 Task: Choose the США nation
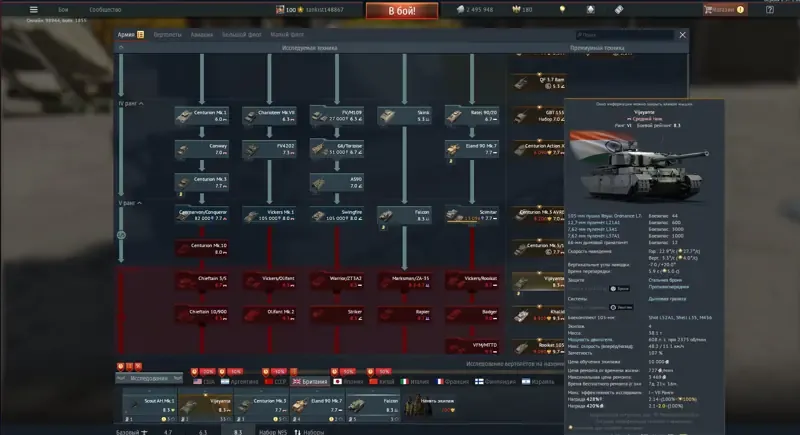(204, 381)
